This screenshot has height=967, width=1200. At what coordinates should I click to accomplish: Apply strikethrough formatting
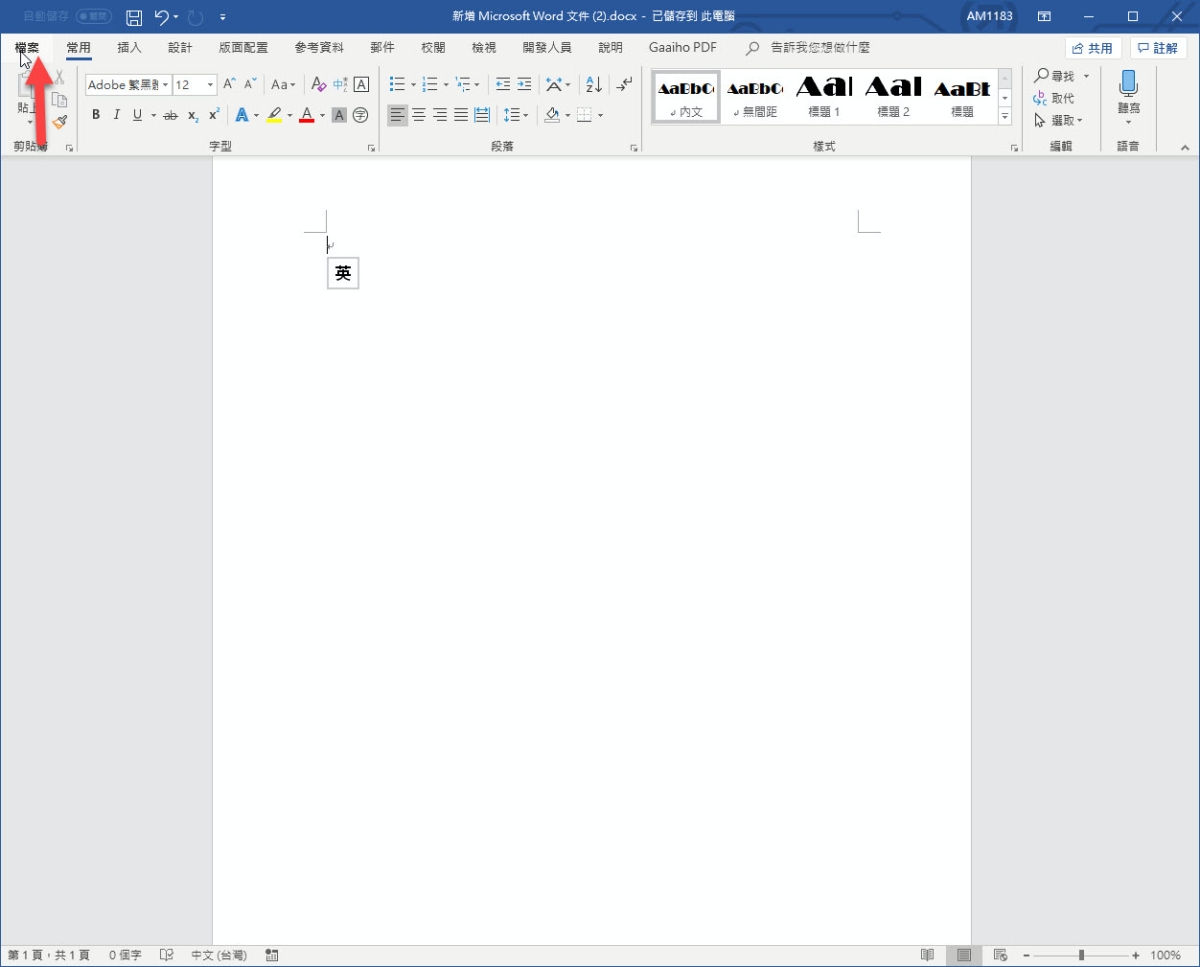coord(170,115)
